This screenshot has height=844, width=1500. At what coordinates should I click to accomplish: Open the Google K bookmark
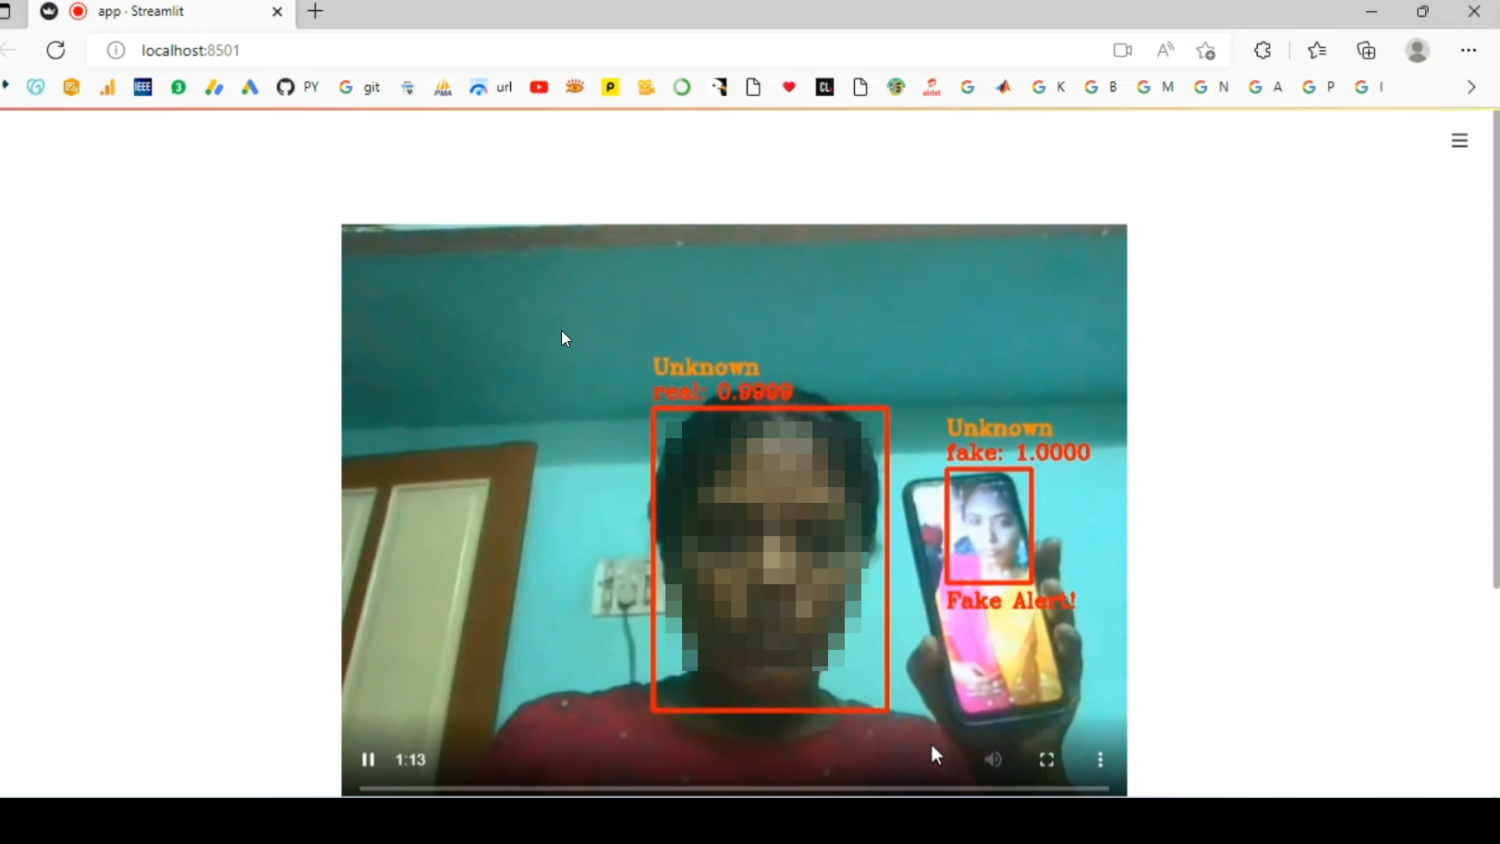pos(1048,88)
